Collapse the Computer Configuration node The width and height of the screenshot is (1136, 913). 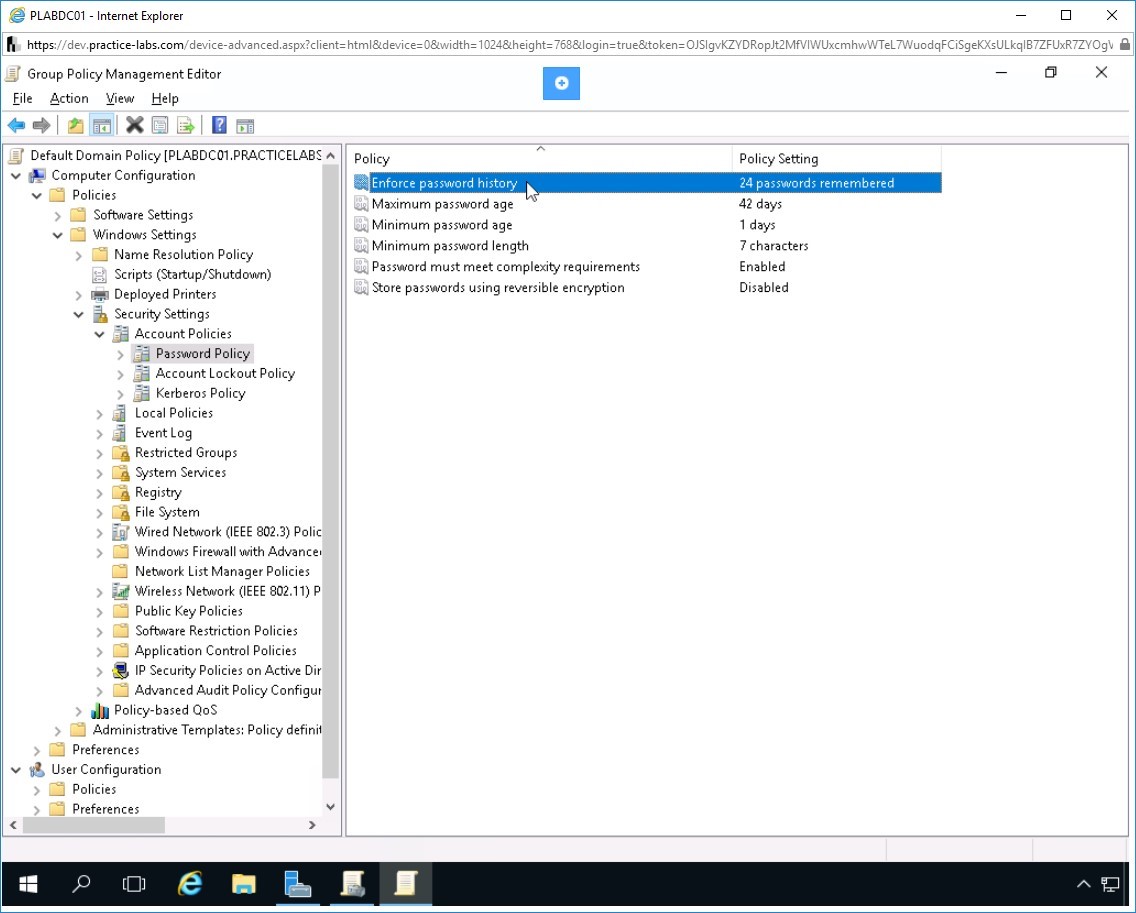16,176
